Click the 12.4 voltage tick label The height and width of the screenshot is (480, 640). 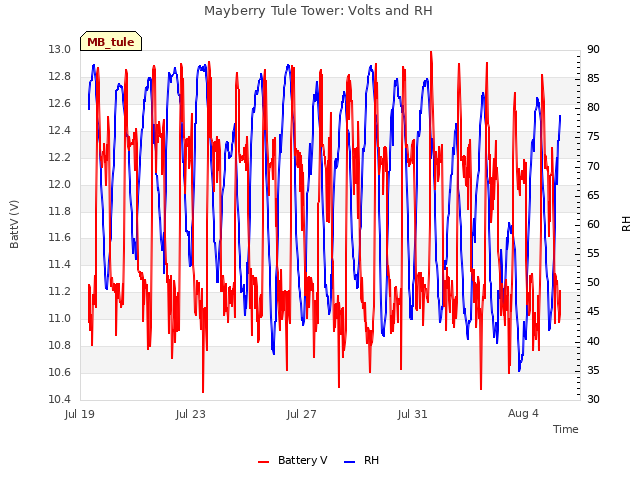[x=60, y=131]
